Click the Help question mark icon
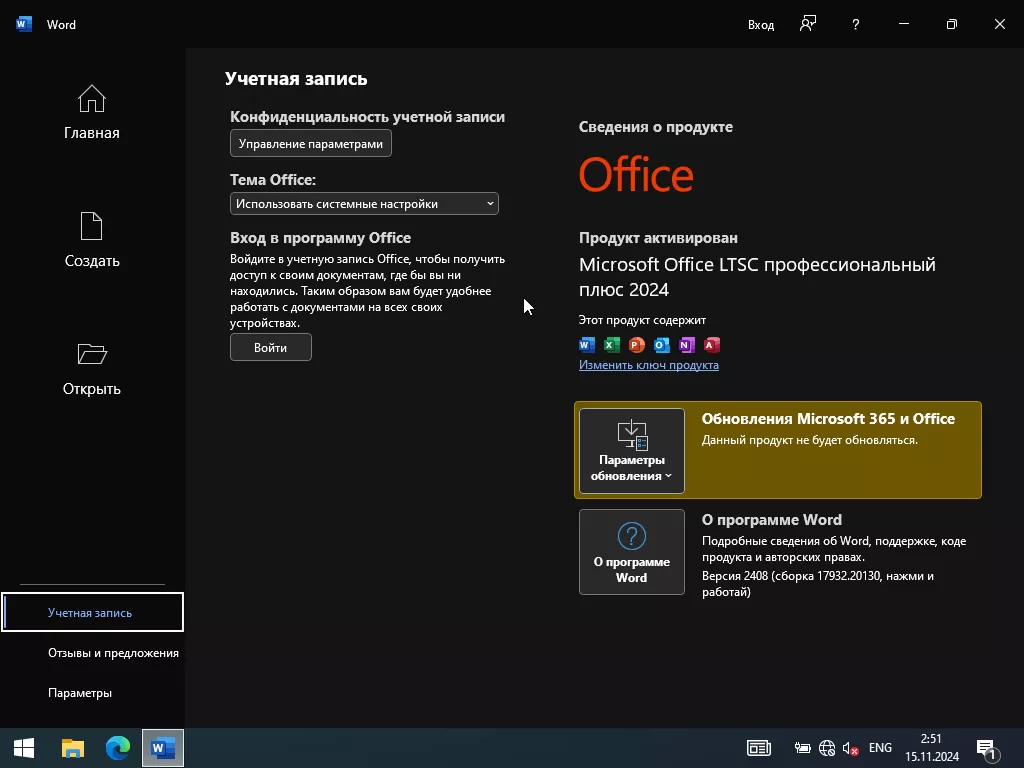This screenshot has height=768, width=1024. tap(855, 24)
